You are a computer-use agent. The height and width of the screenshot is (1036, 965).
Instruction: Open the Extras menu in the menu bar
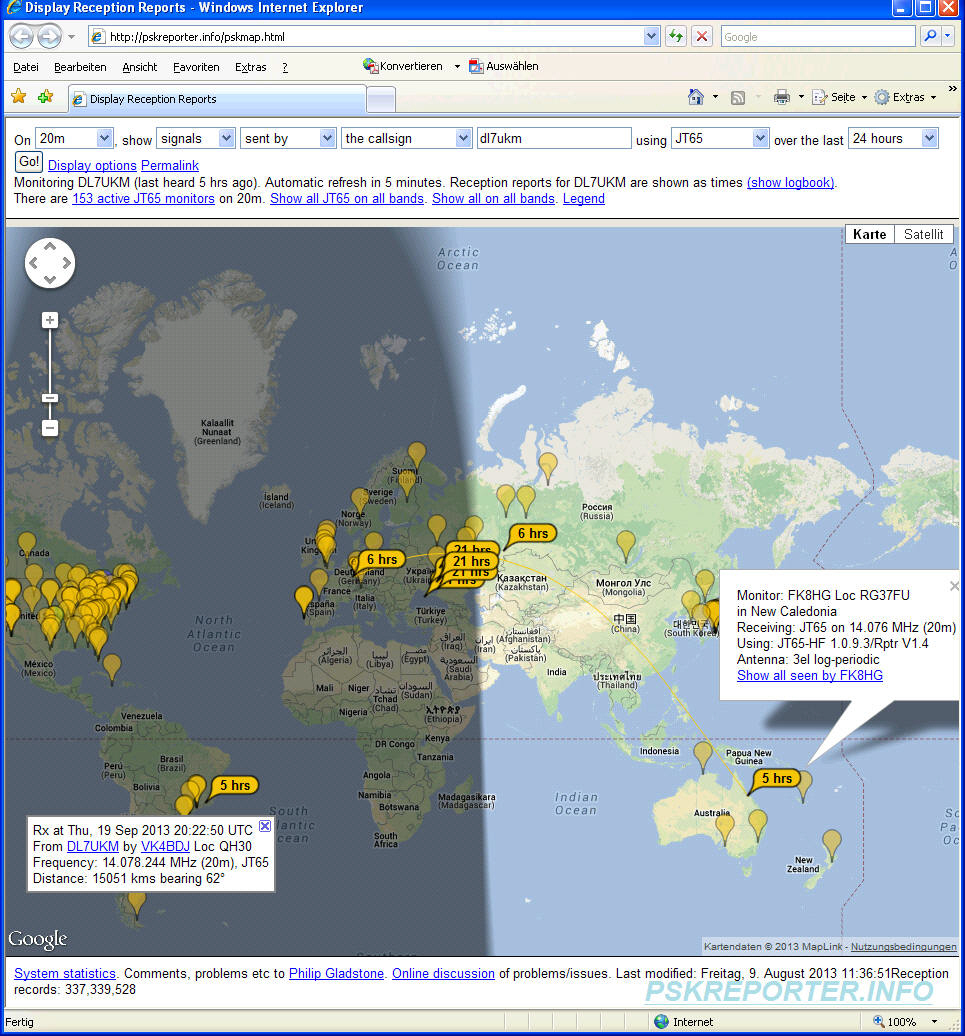tap(250, 67)
